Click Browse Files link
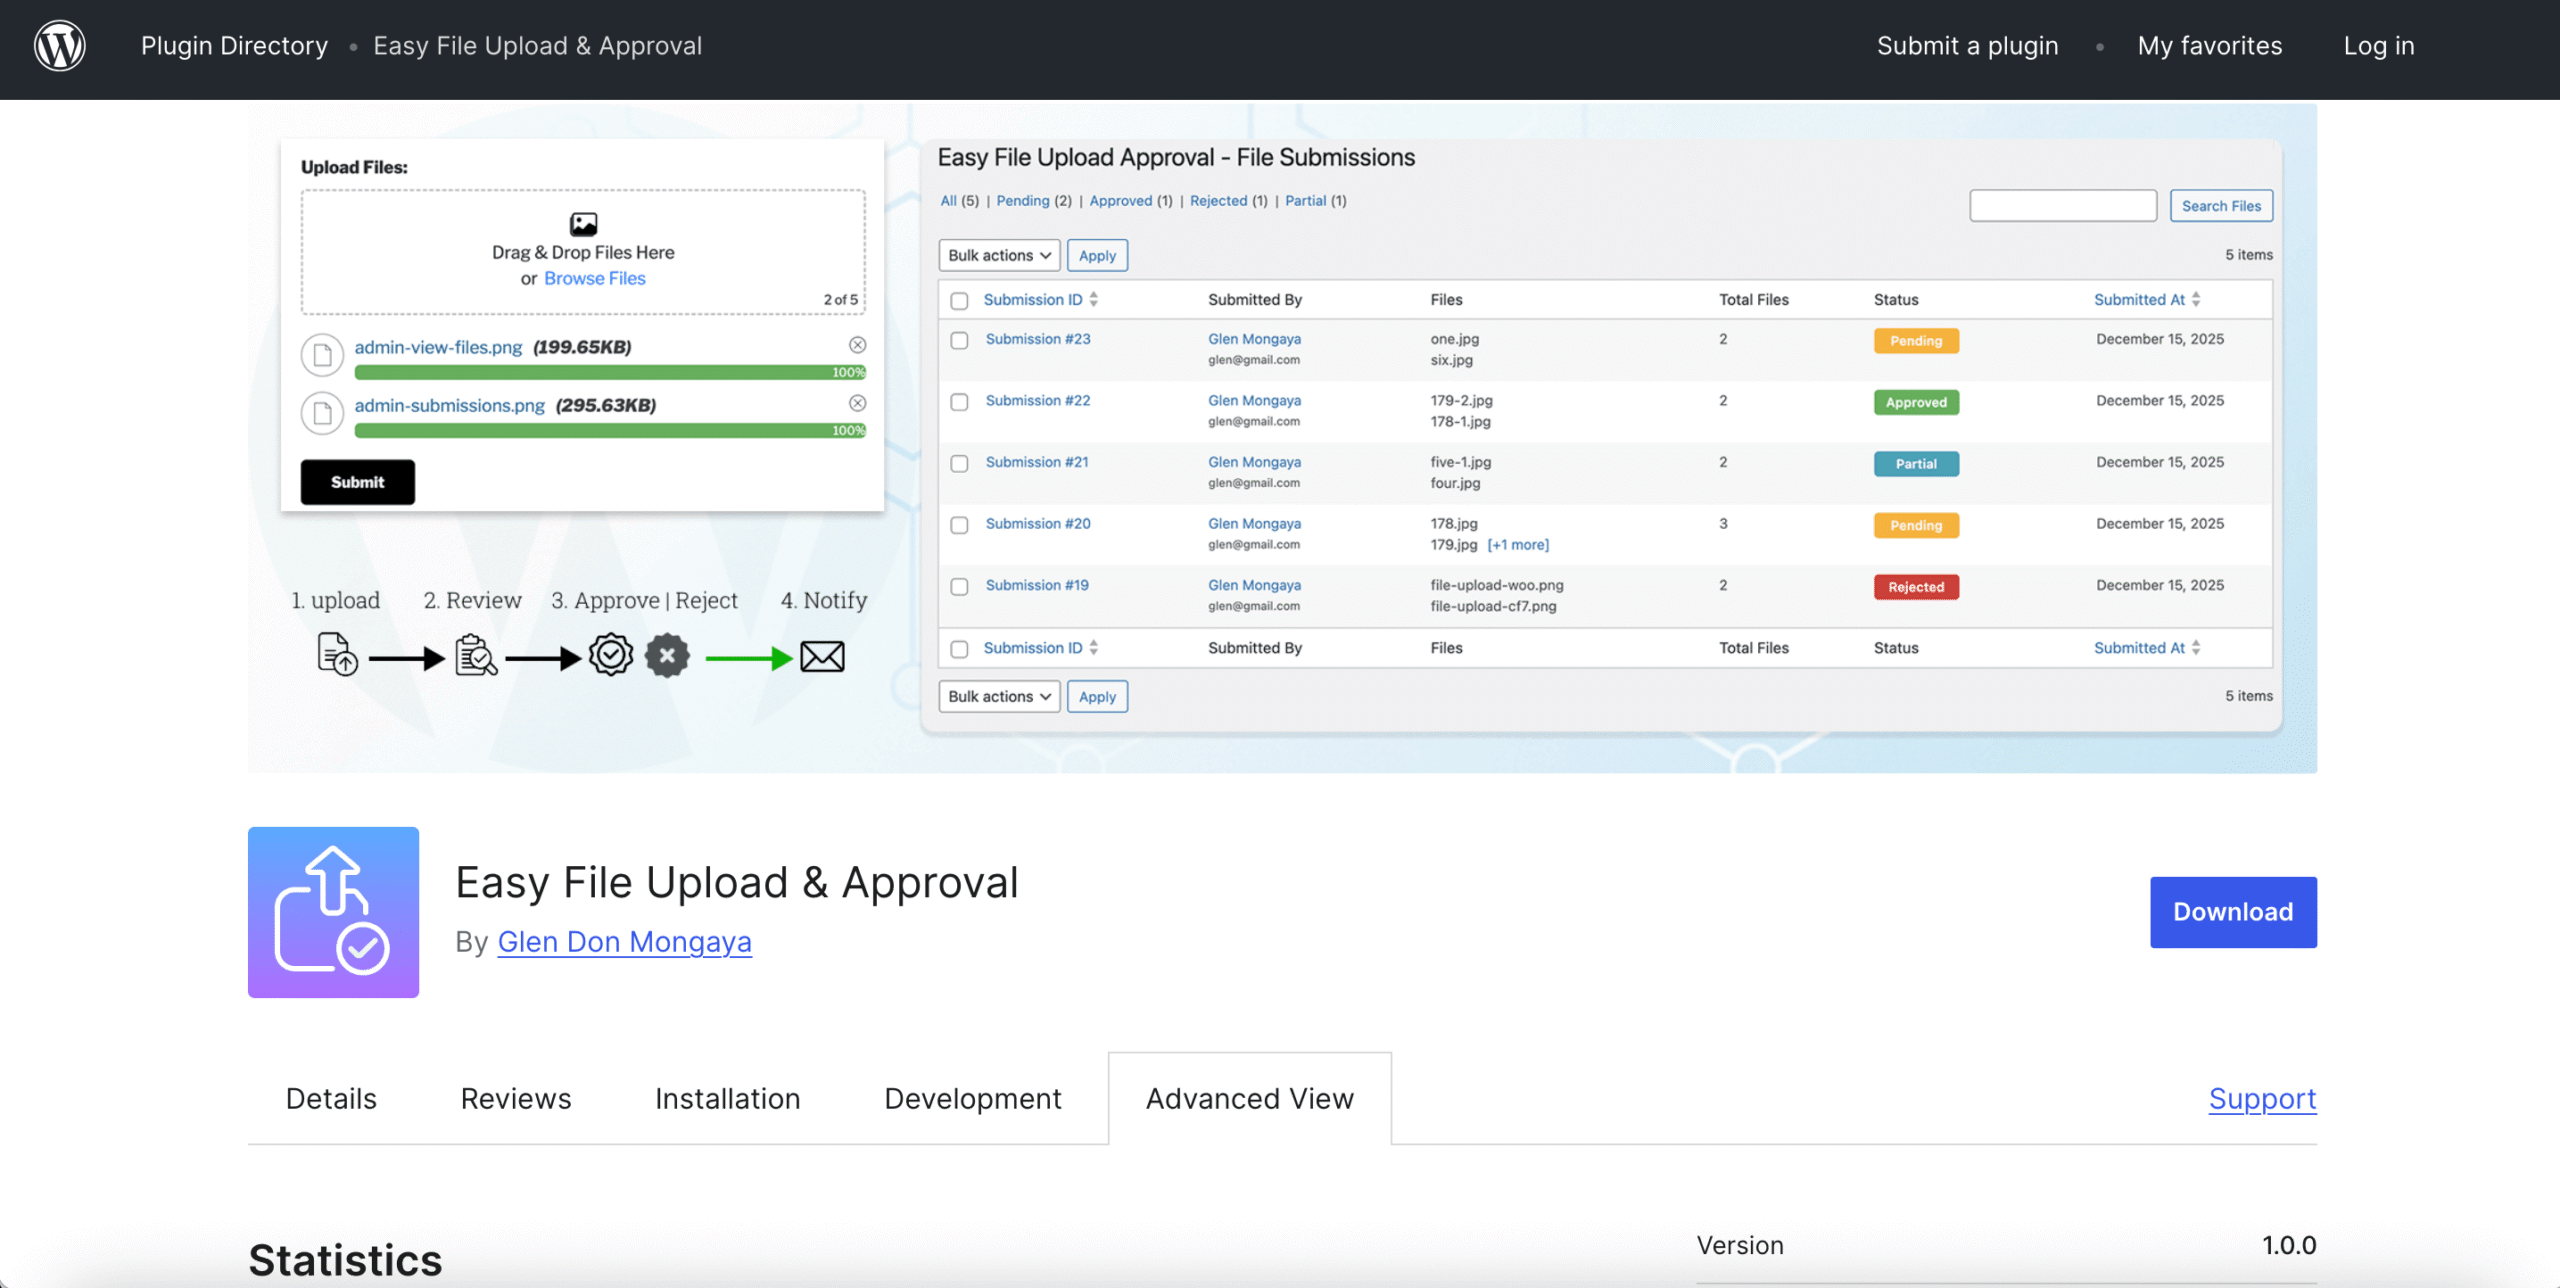Screen dimensions: 2560x1288 point(594,278)
